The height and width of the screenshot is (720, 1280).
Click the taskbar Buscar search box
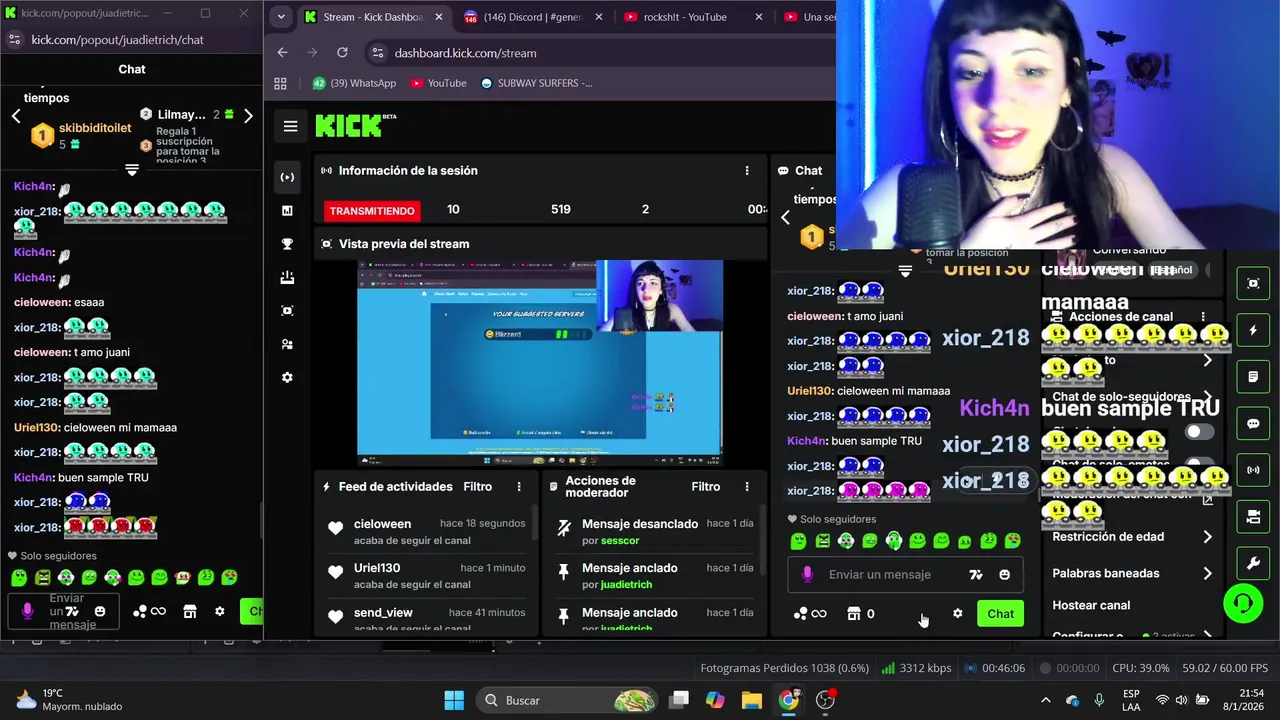(x=566, y=700)
